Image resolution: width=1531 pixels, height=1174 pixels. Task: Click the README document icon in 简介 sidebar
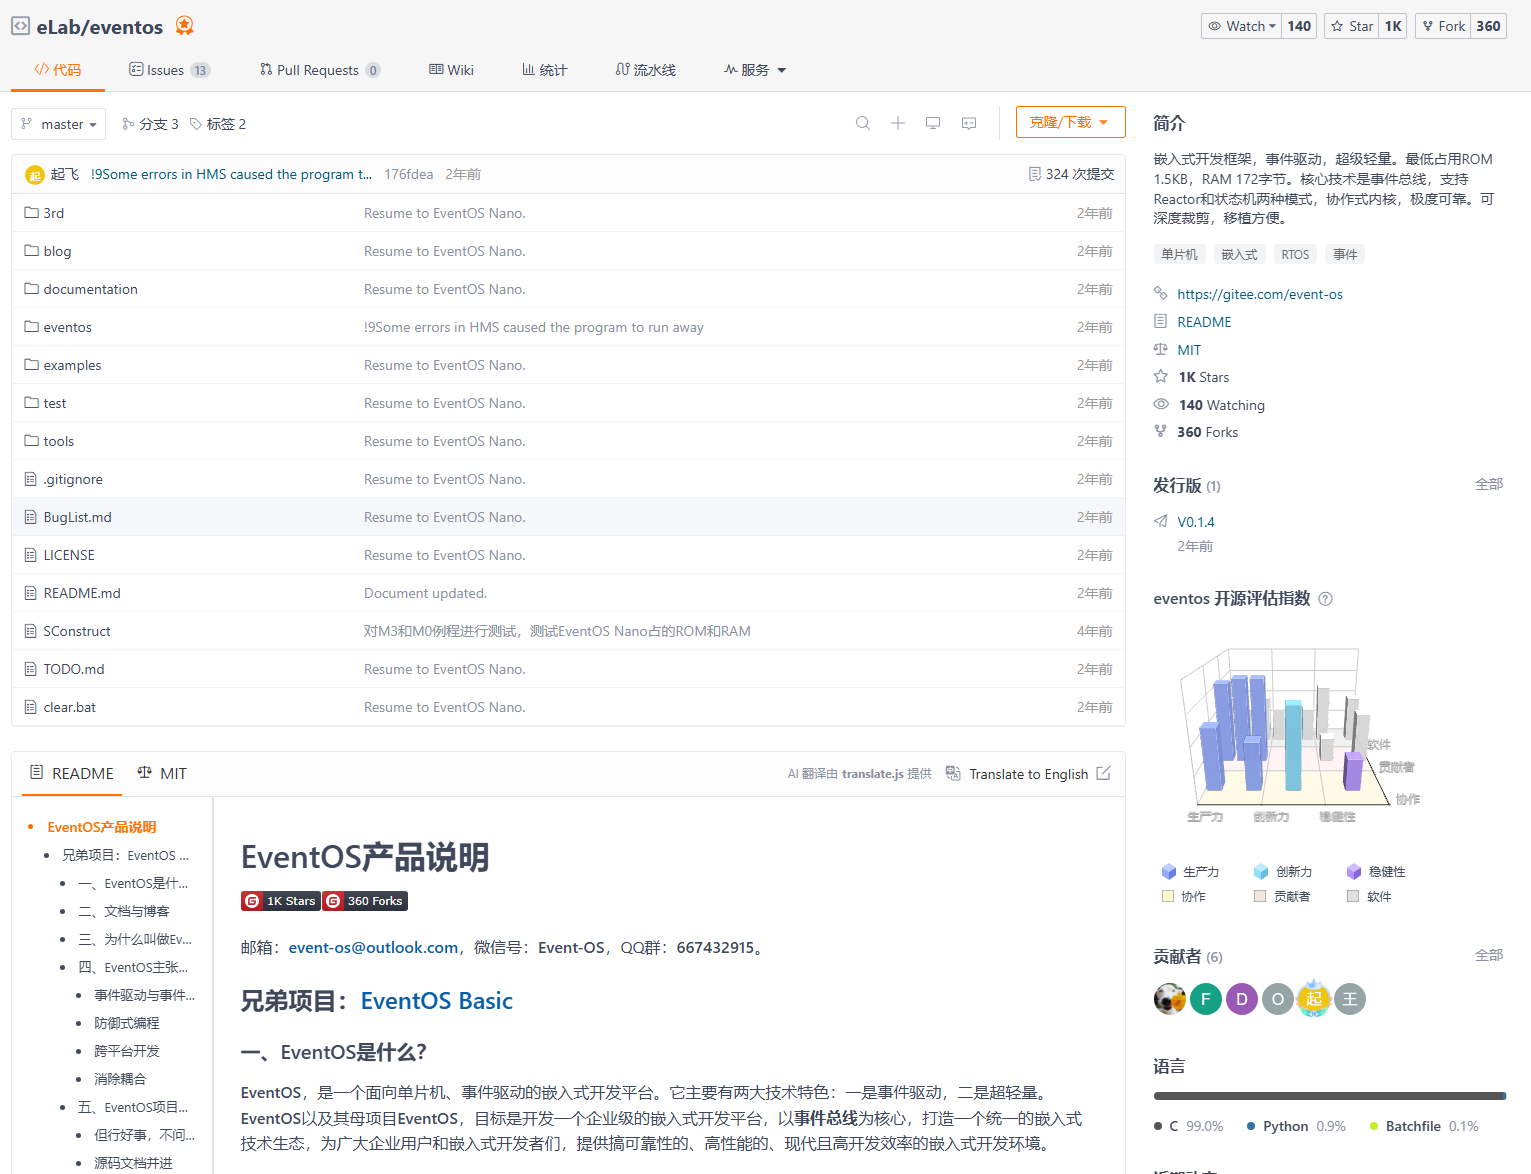click(x=1160, y=321)
